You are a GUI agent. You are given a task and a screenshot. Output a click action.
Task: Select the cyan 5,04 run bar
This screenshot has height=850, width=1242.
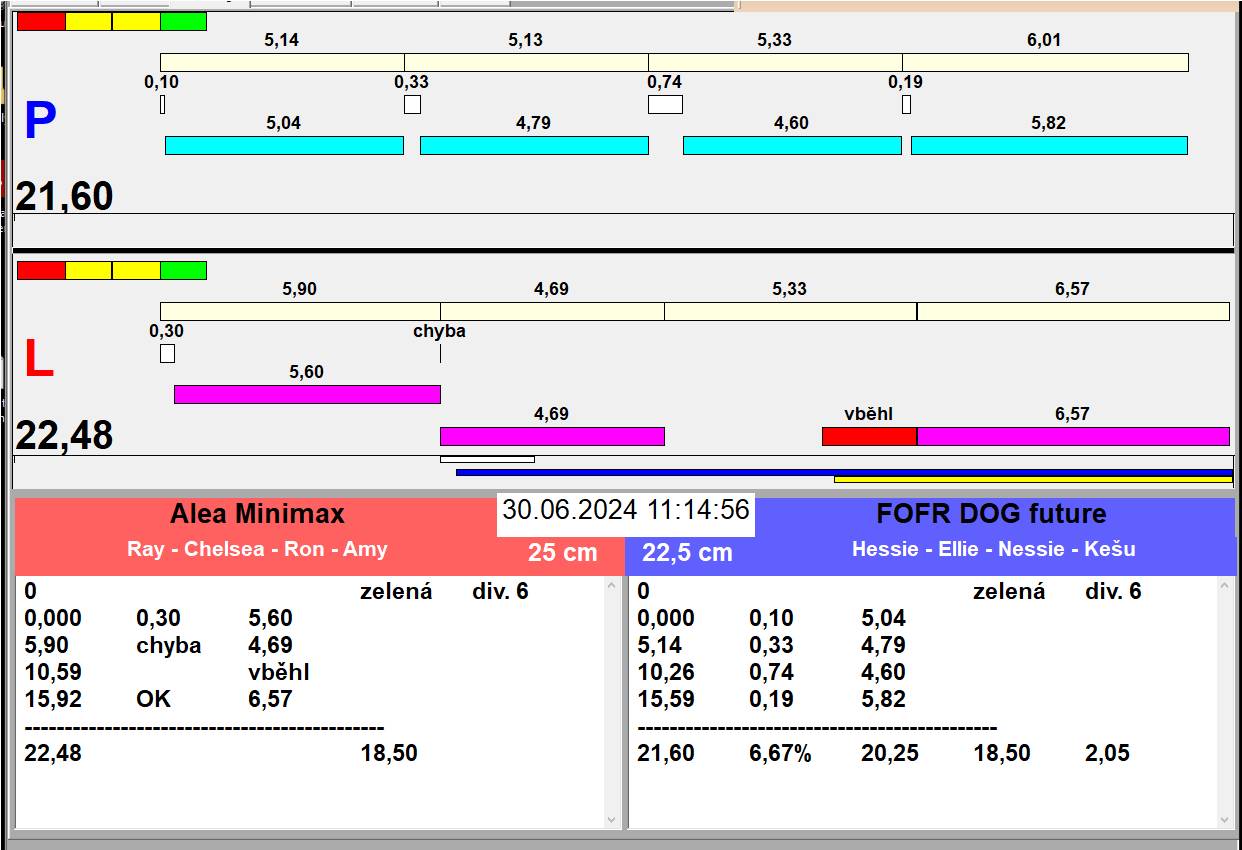coord(284,146)
